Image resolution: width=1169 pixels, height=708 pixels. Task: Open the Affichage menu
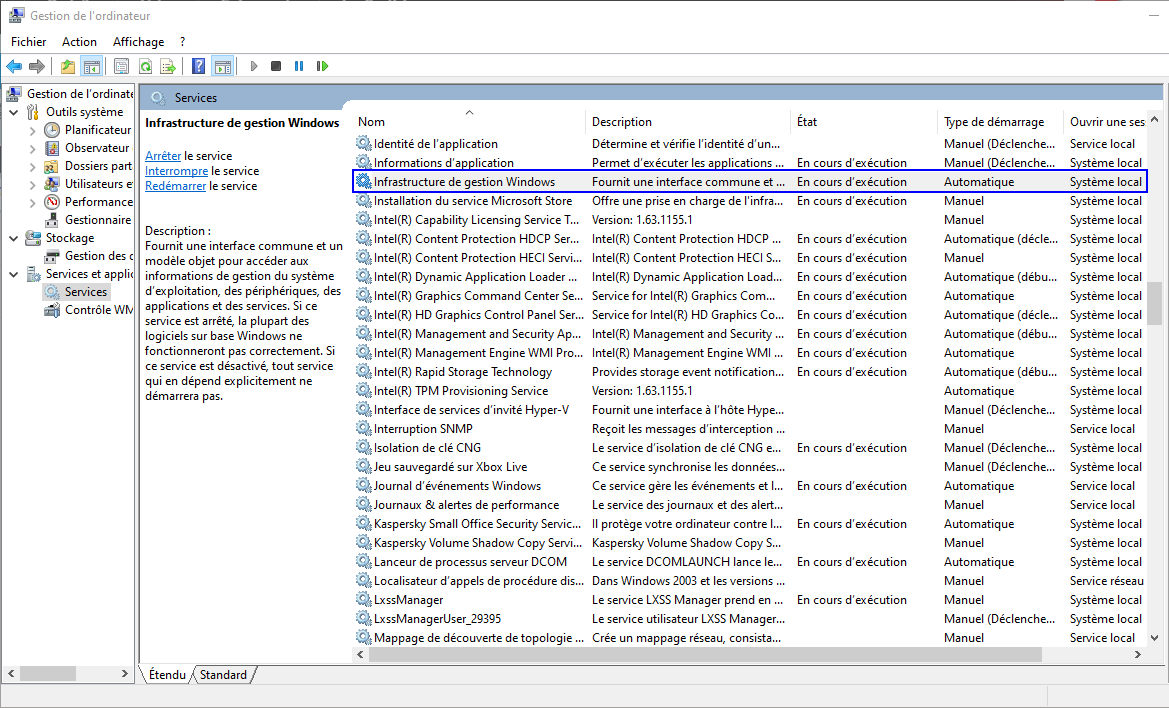coord(138,42)
